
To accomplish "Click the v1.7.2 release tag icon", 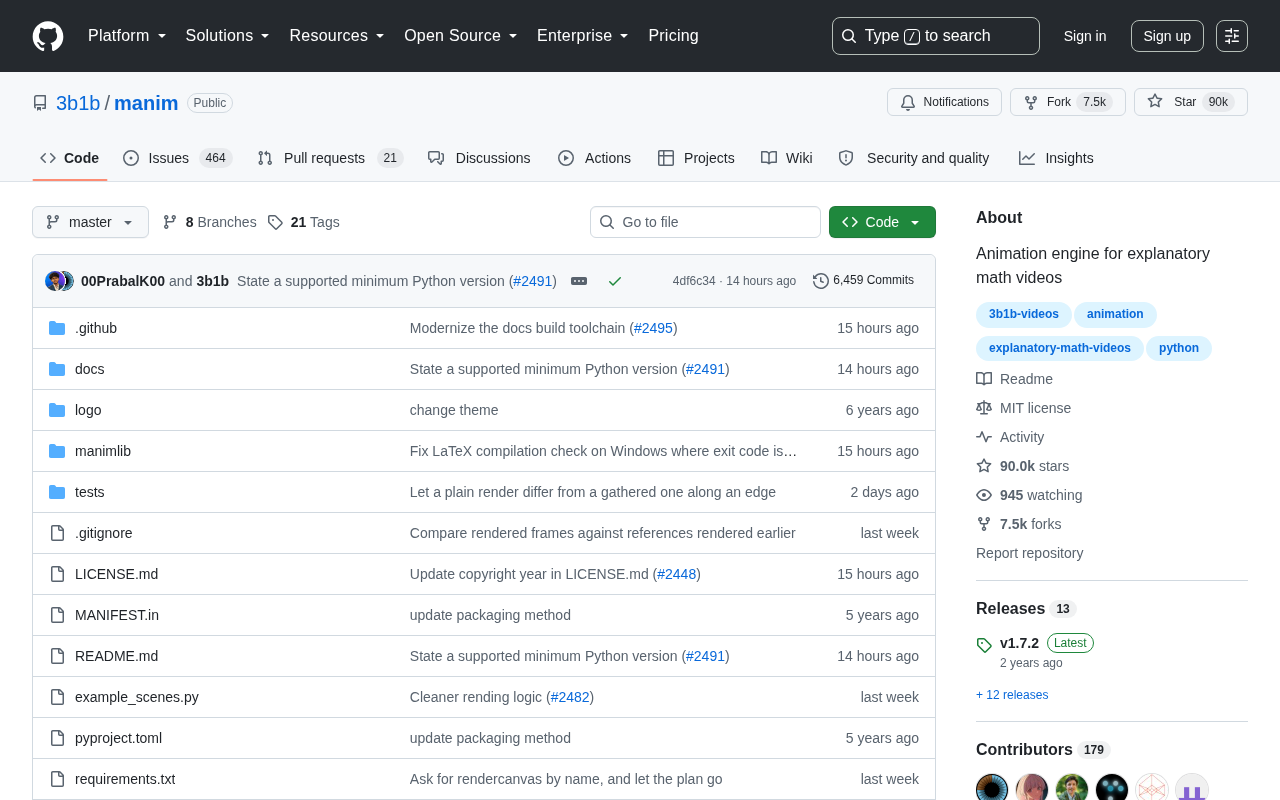I will pos(984,645).
